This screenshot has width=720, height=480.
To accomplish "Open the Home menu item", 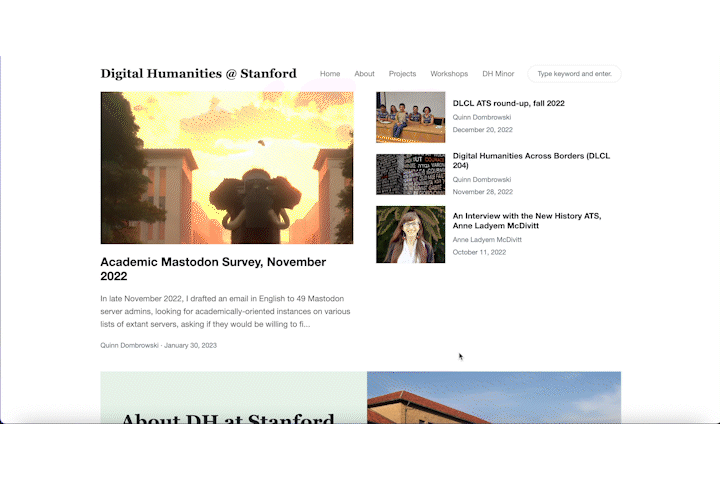I will (x=330, y=73).
